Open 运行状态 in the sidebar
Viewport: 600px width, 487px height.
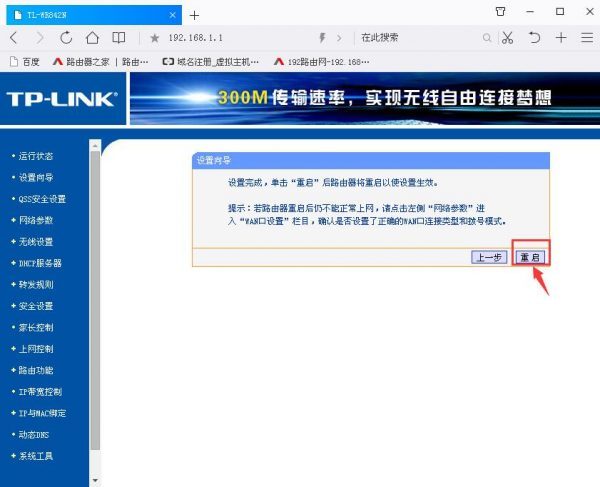point(35,156)
